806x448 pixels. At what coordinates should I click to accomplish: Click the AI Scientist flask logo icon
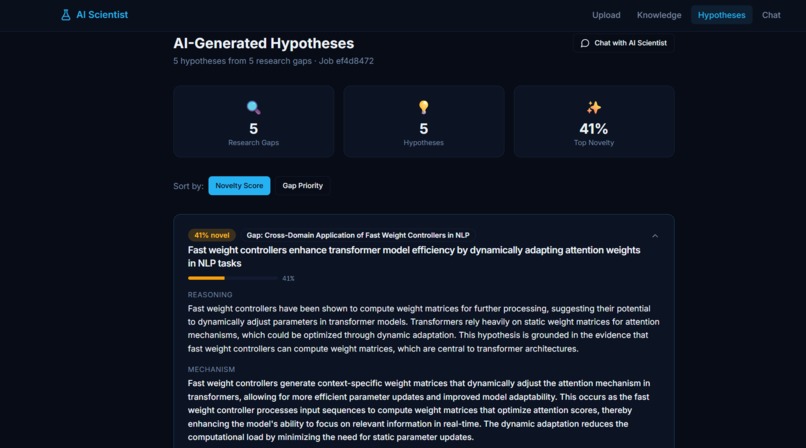[66, 15]
